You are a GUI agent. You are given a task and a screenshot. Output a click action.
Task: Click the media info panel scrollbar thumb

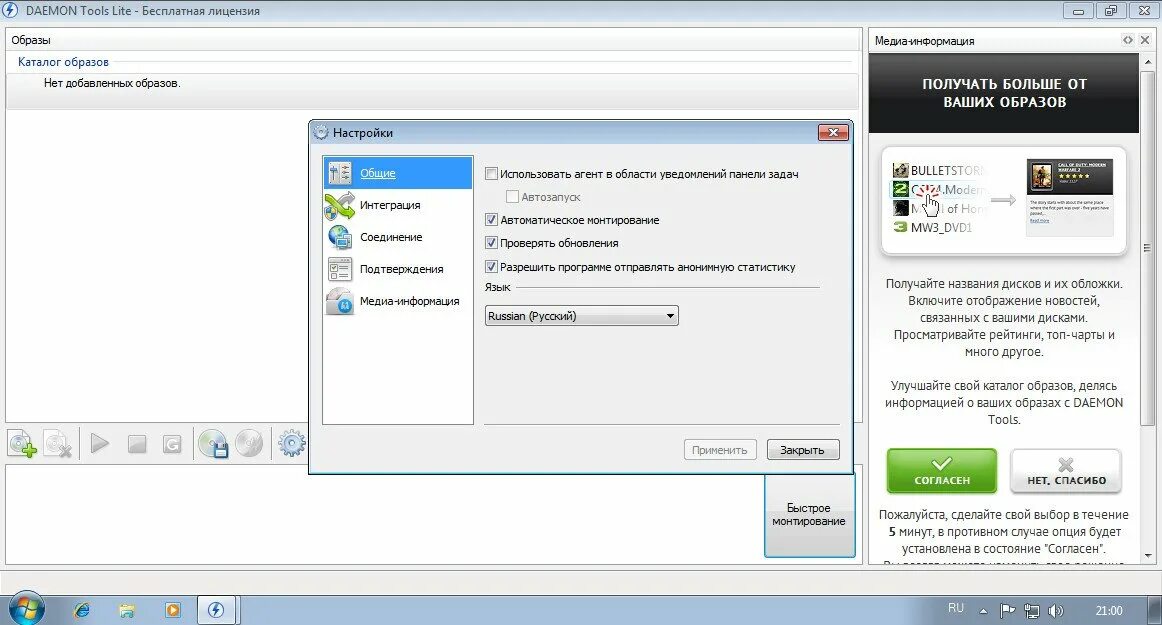(1149, 248)
